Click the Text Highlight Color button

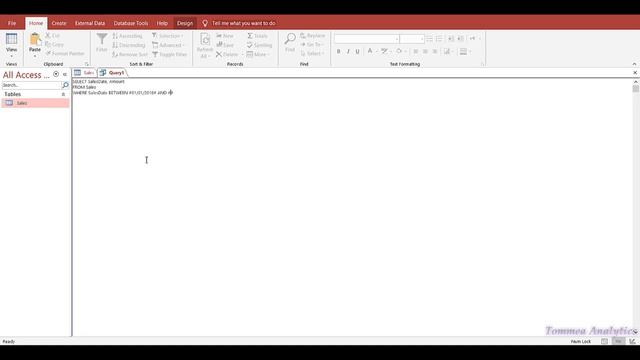pyautogui.click(x=384, y=51)
